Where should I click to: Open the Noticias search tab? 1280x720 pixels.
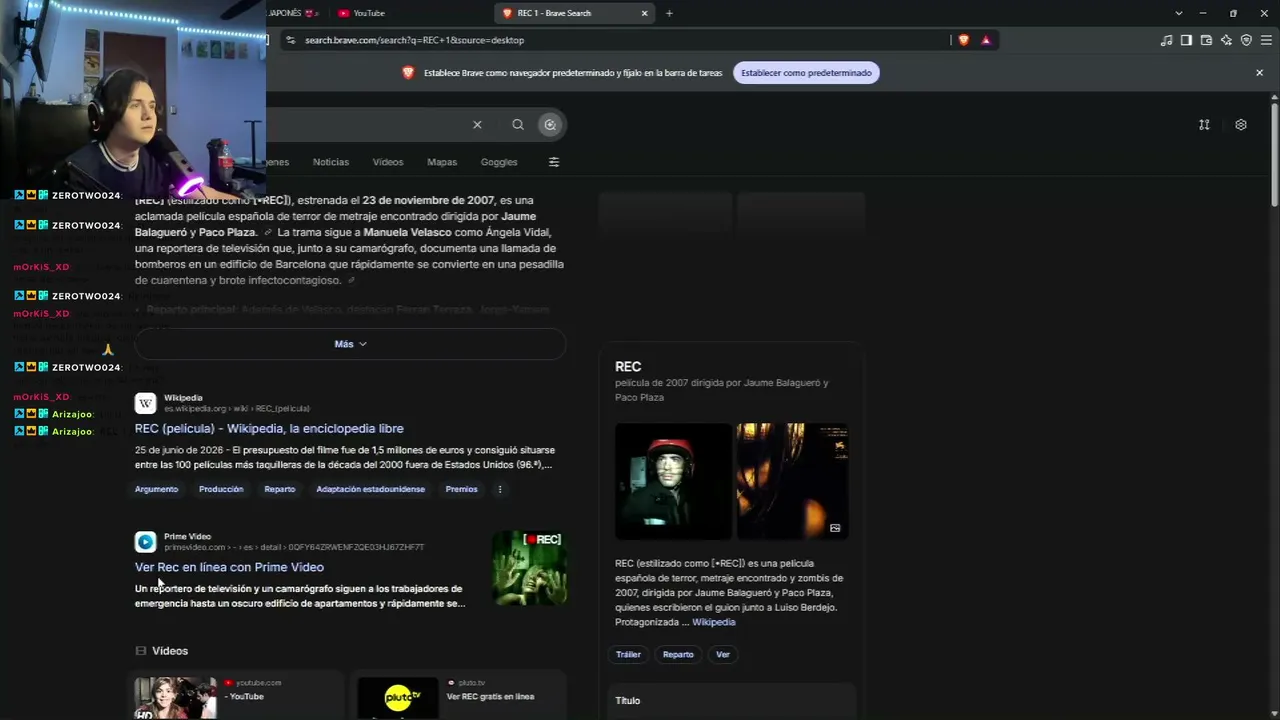coord(331,162)
